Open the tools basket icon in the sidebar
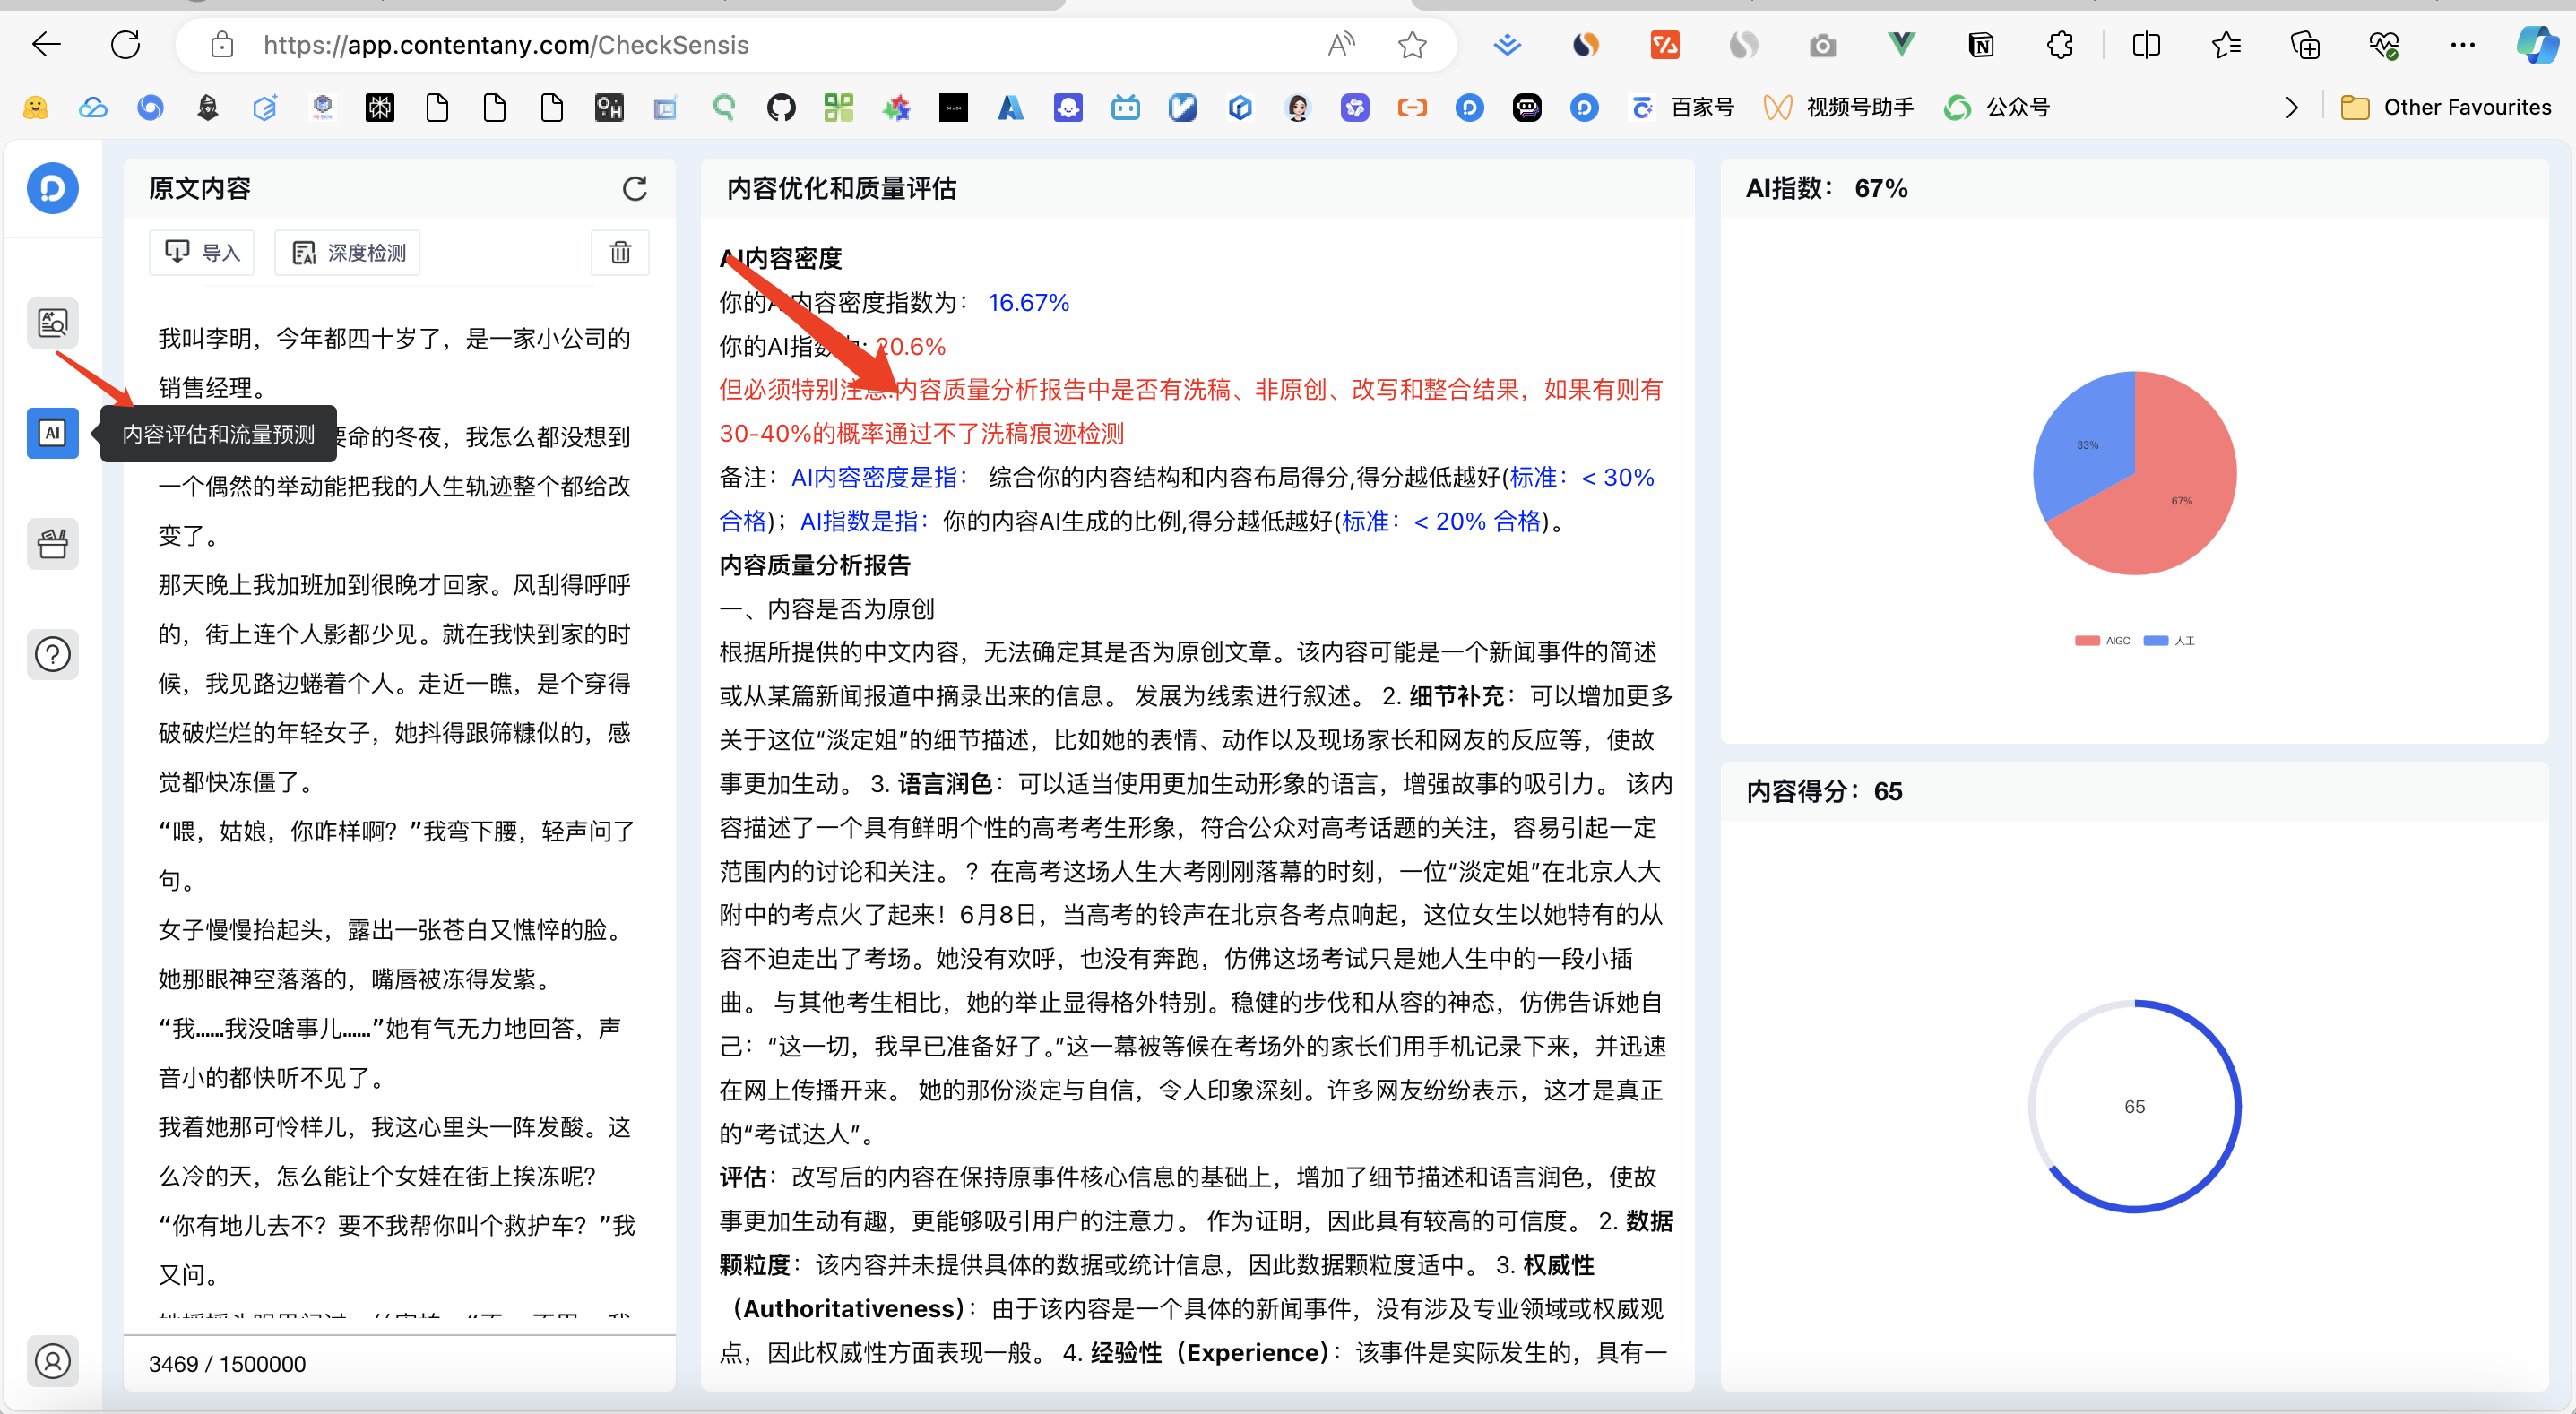Image resolution: width=2576 pixels, height=1414 pixels. click(x=52, y=543)
